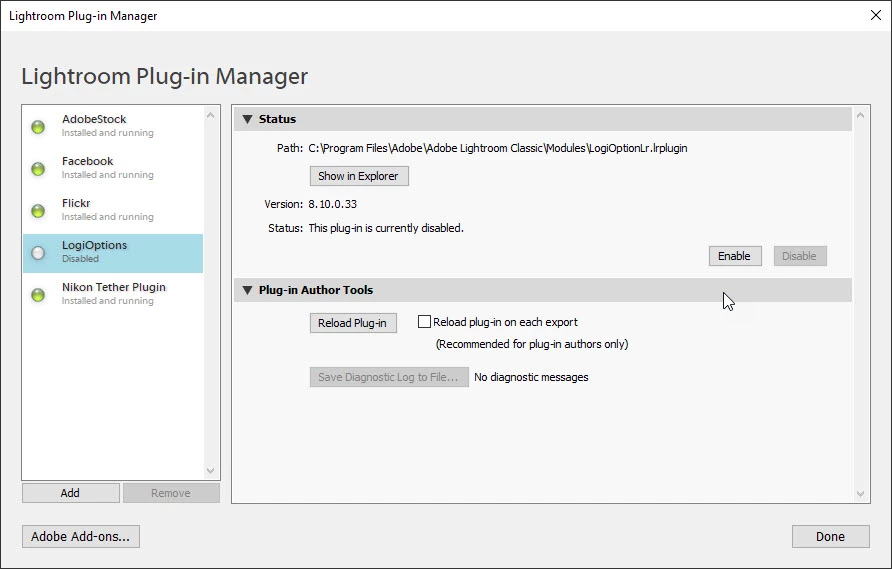Collapse the Status section triangle

247,119
